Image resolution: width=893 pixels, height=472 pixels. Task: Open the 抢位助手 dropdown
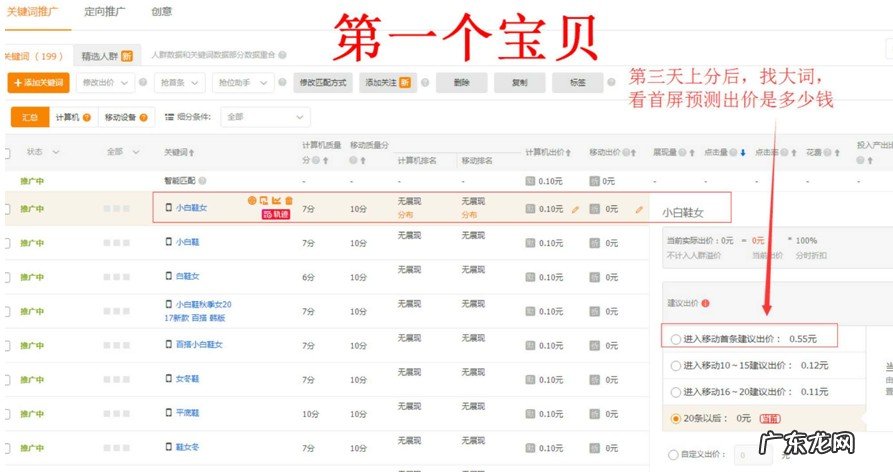click(243, 83)
